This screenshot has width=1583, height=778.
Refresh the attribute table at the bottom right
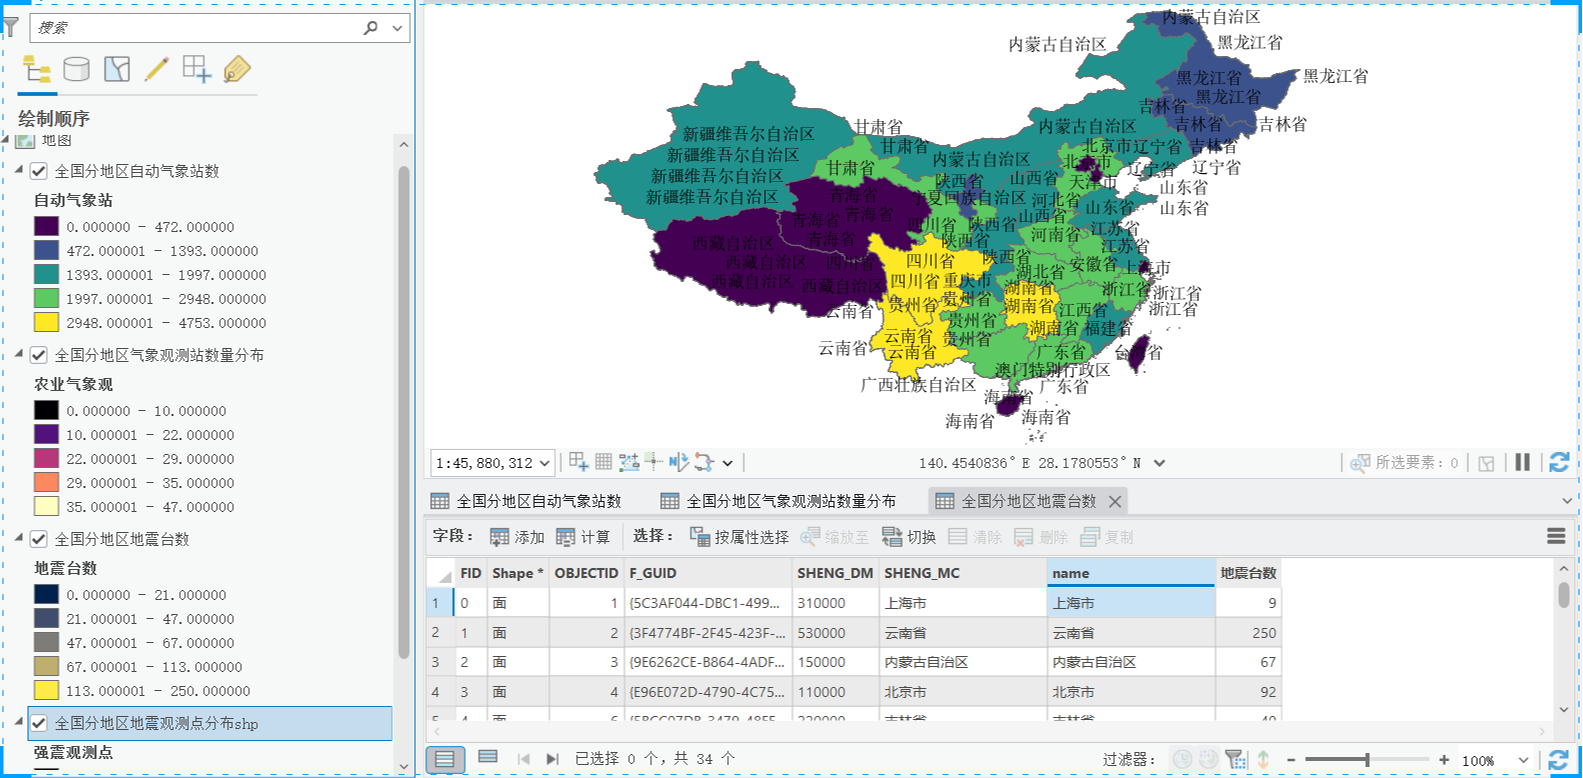point(1558,761)
